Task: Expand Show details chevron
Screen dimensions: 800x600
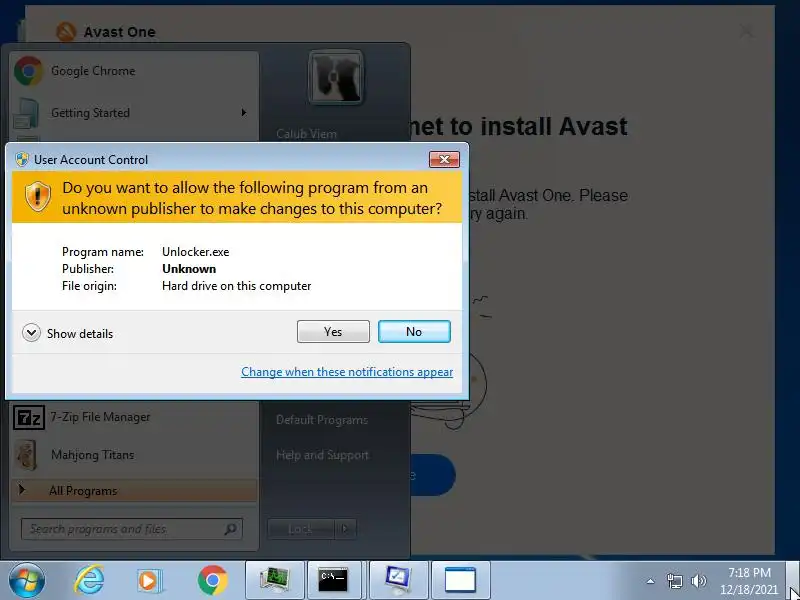Action: (31, 333)
